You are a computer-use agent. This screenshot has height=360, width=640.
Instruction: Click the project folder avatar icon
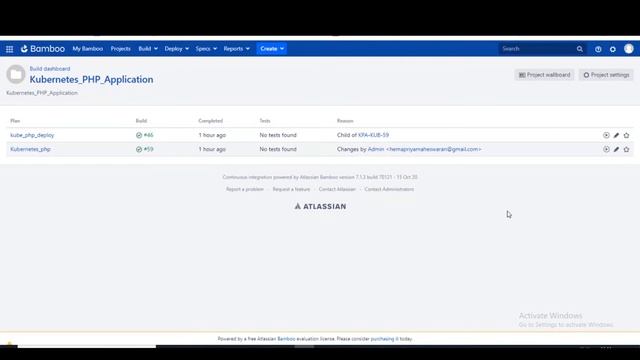[x=16, y=74]
